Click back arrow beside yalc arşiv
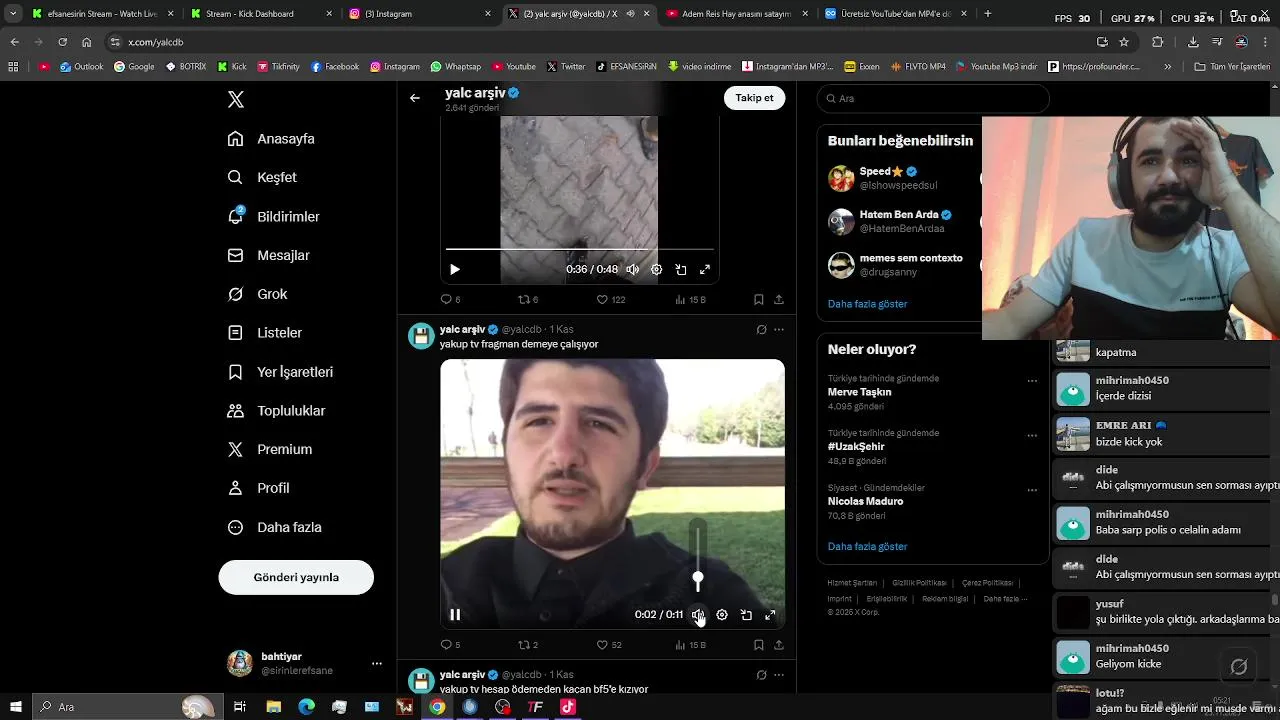This screenshot has height=720, width=1280. coord(415,98)
